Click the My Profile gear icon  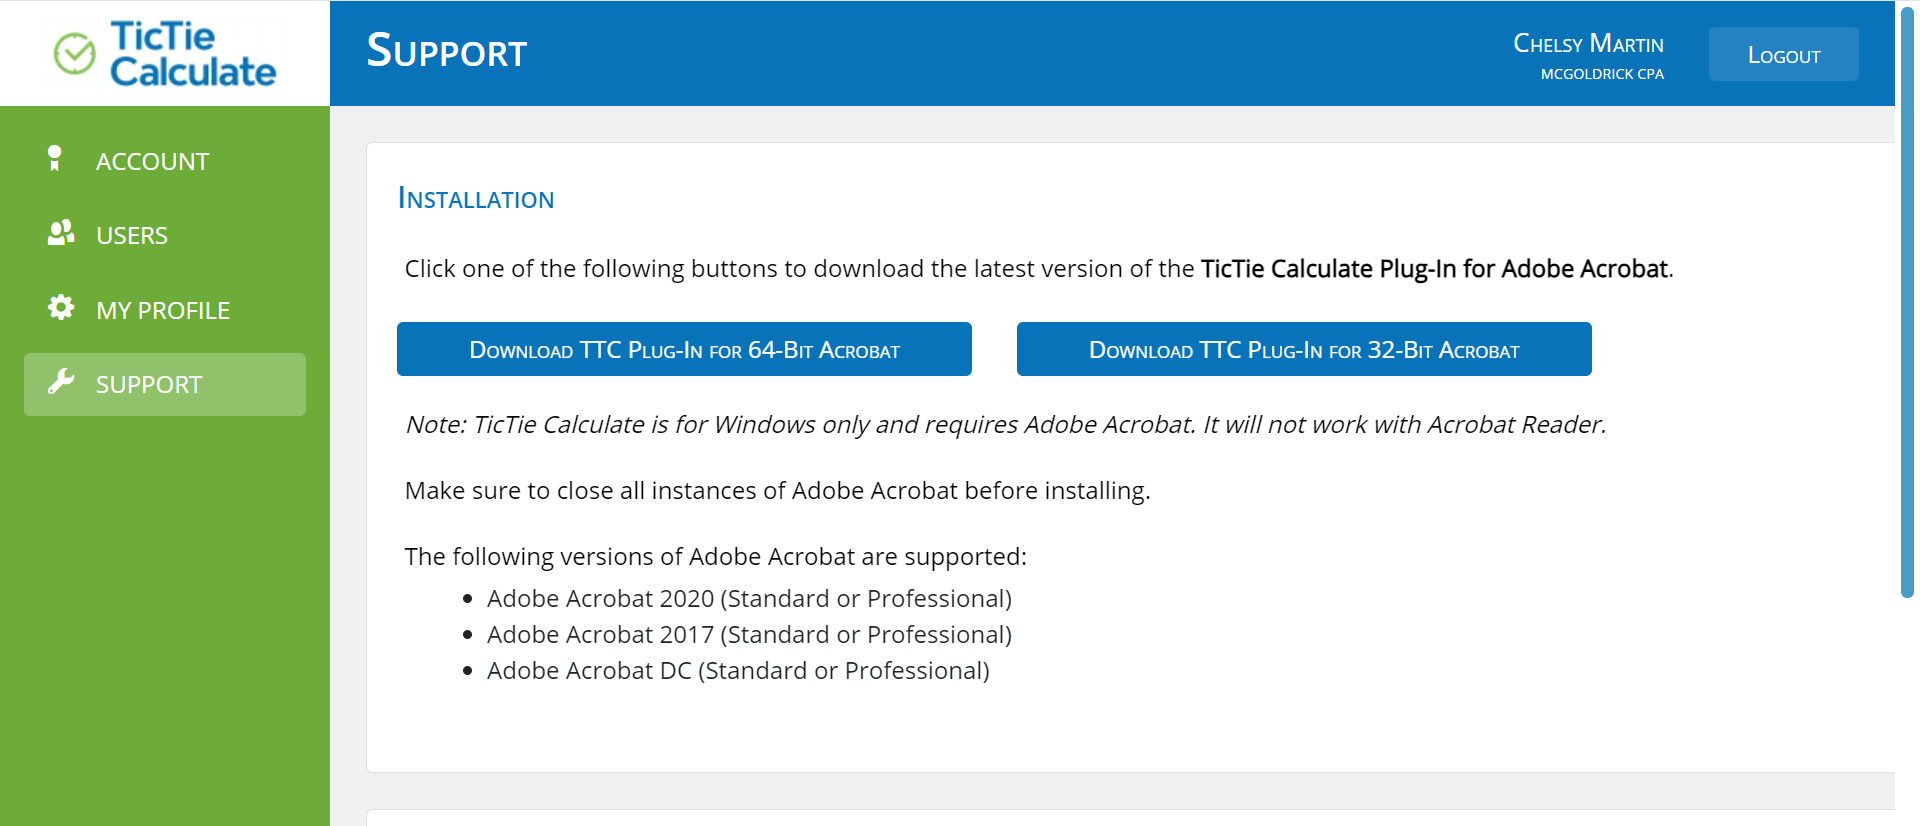58,308
